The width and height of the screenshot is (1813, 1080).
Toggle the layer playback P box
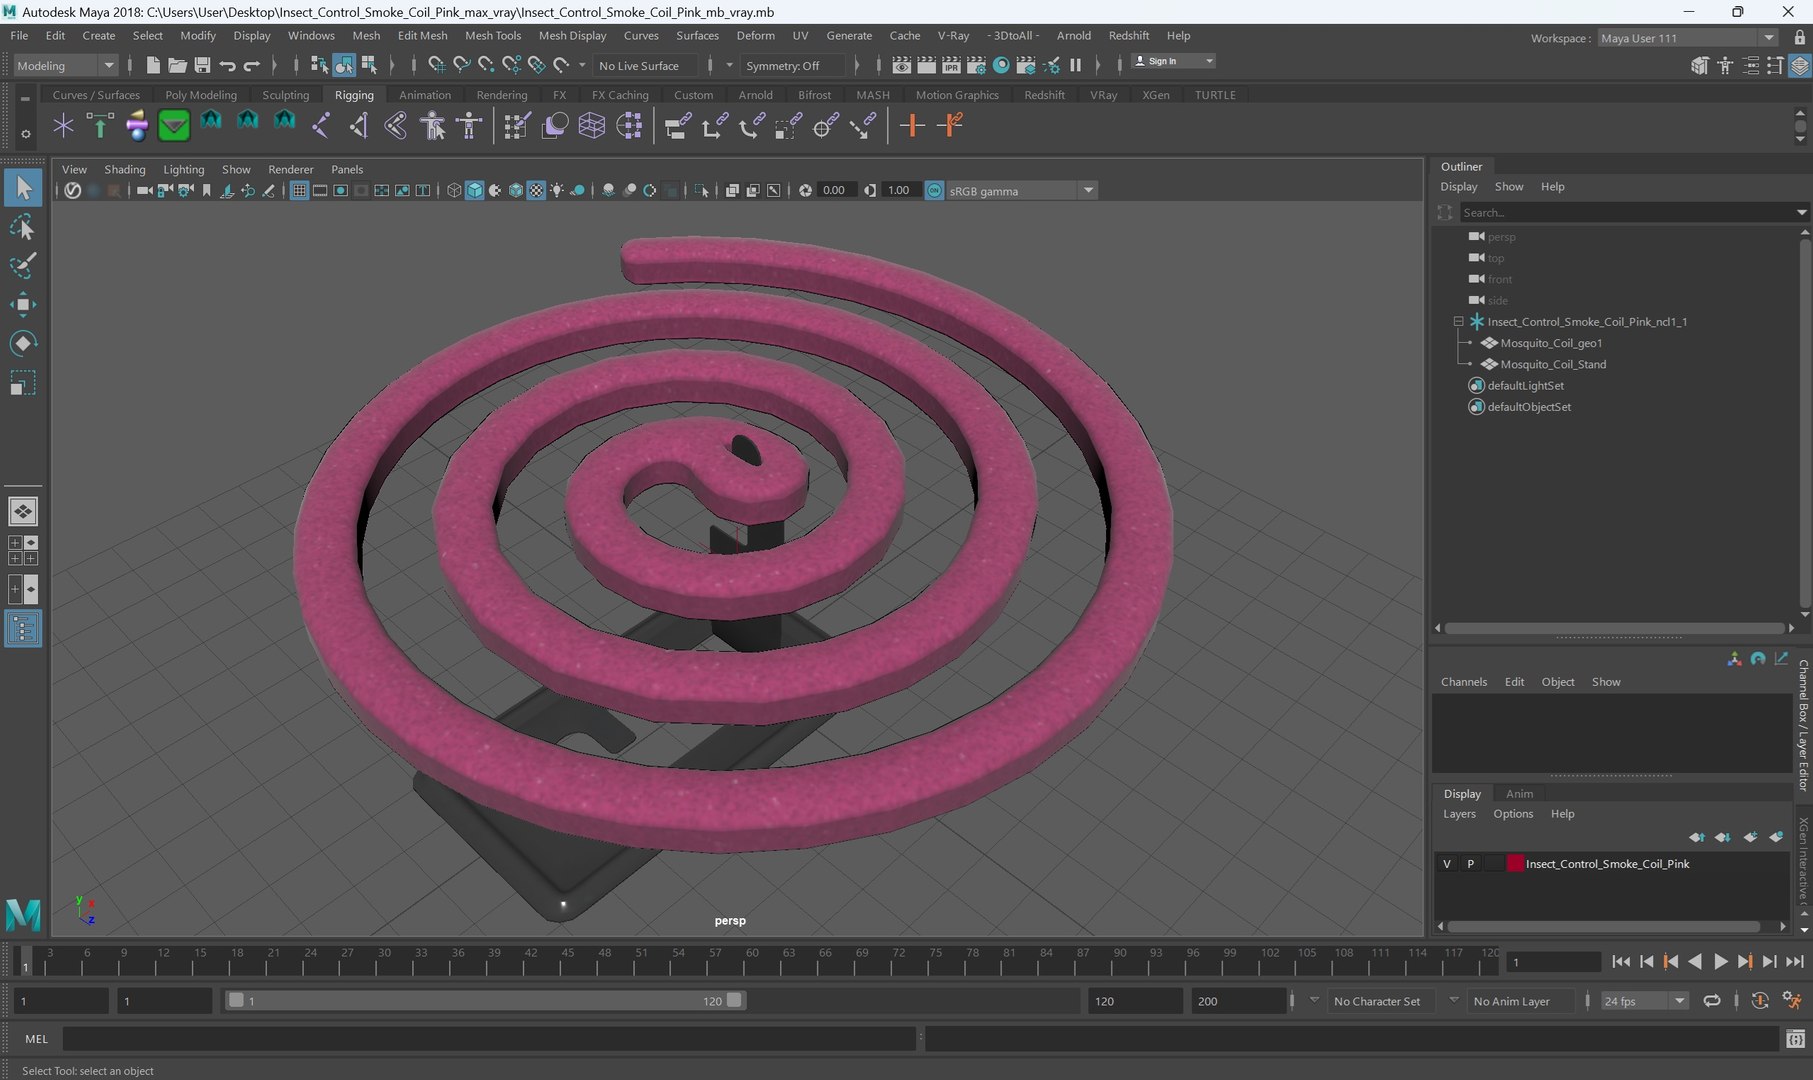click(1470, 864)
